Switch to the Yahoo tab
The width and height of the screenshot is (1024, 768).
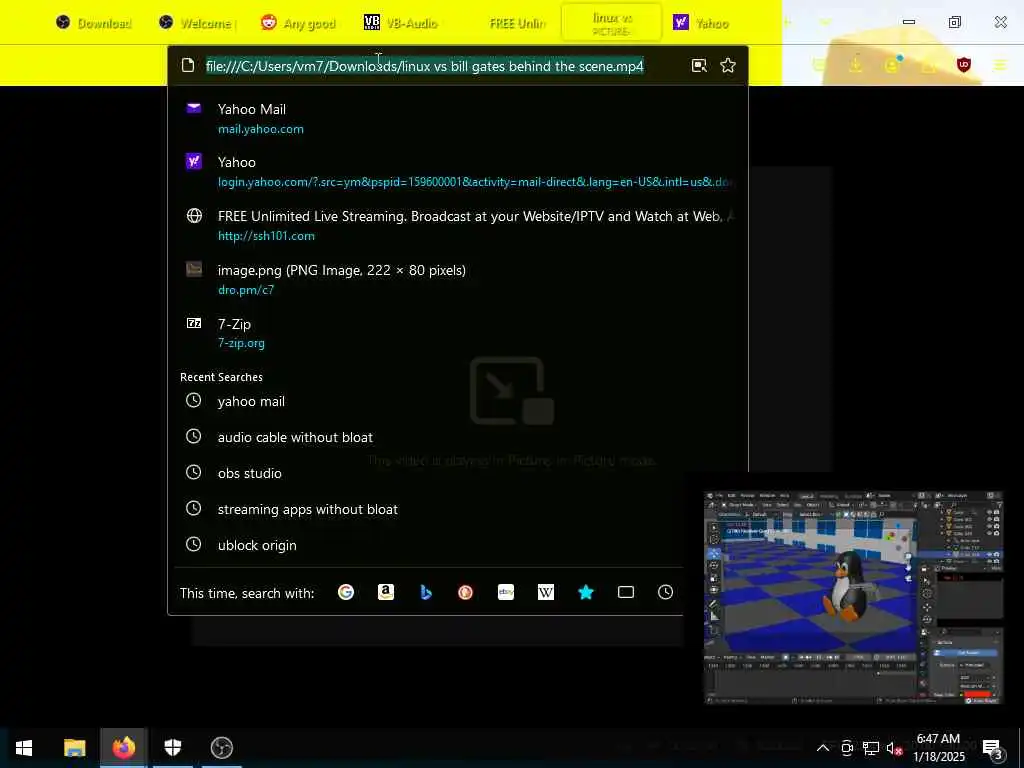tap(713, 23)
